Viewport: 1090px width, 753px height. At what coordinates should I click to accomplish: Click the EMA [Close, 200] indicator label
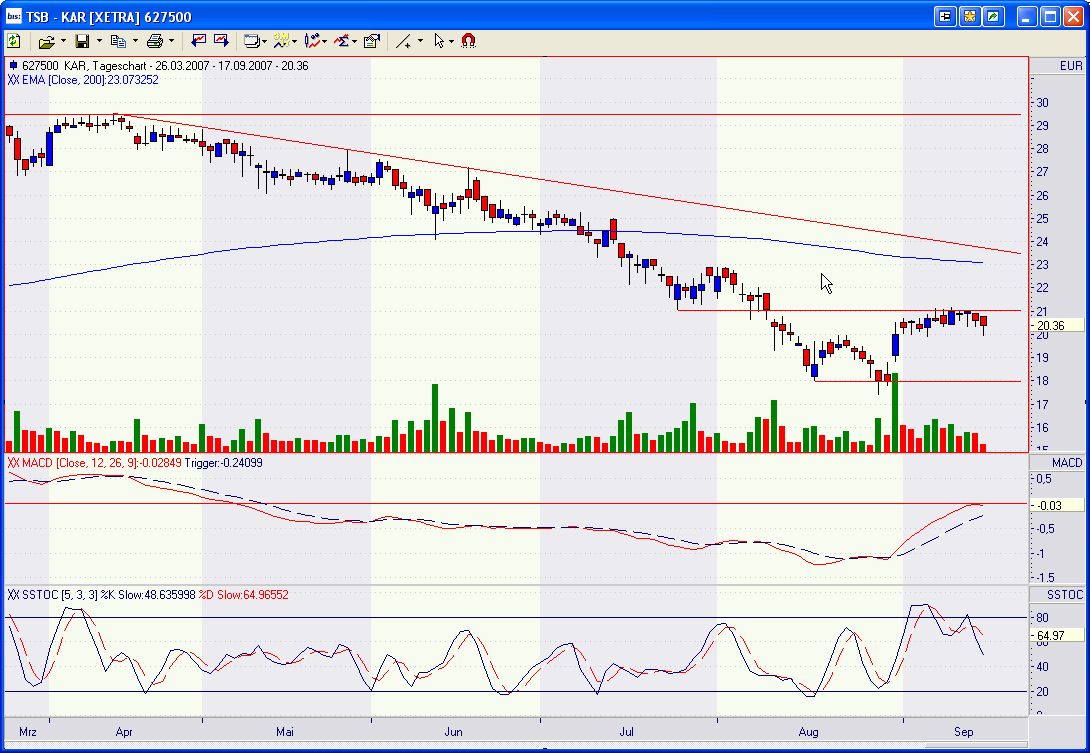tap(83, 80)
